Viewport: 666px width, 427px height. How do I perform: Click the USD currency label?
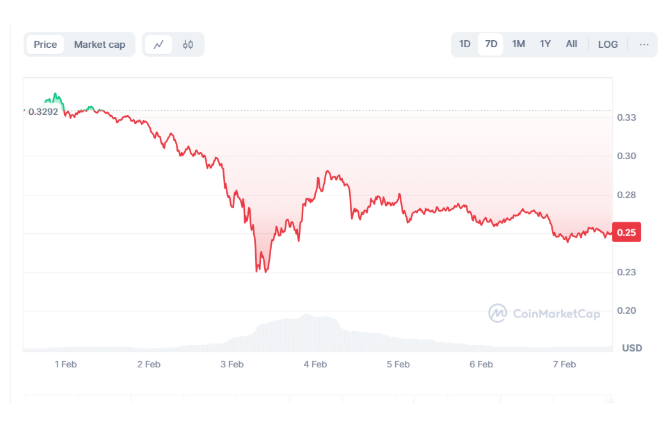[x=631, y=348]
